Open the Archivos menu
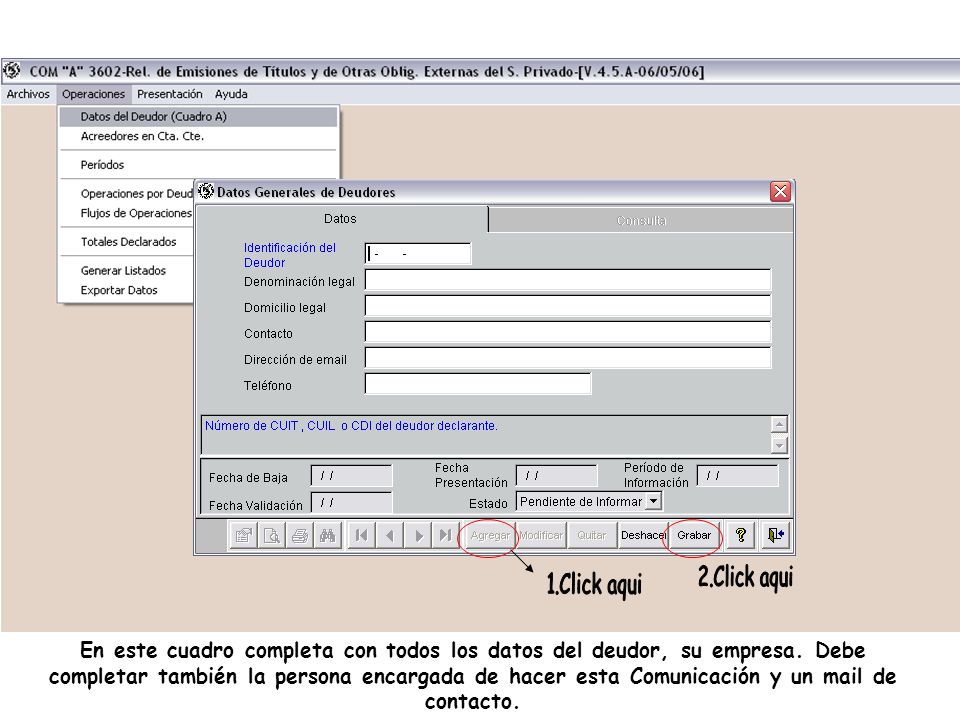 click(x=28, y=94)
